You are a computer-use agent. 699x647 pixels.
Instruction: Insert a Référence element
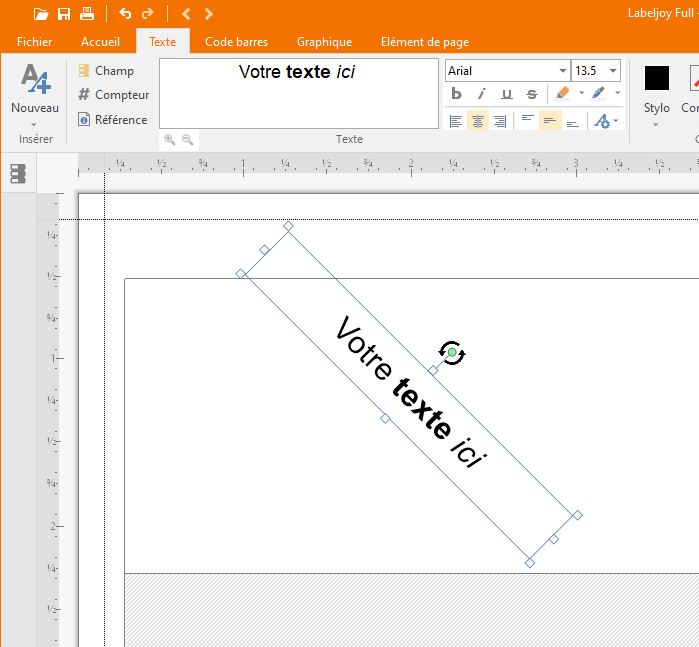pyautogui.click(x=113, y=120)
